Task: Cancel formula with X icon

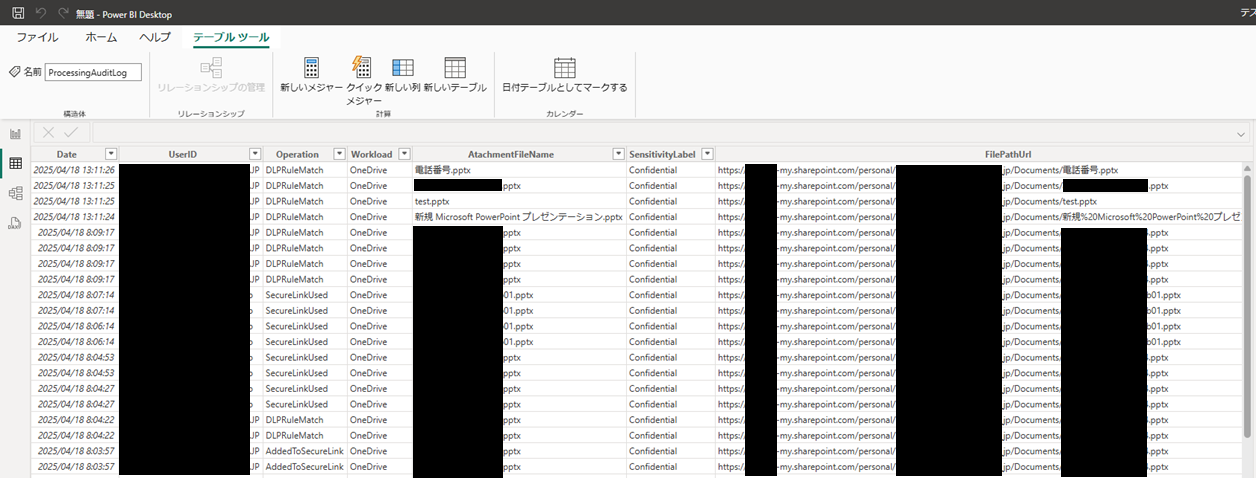Action: (x=49, y=133)
